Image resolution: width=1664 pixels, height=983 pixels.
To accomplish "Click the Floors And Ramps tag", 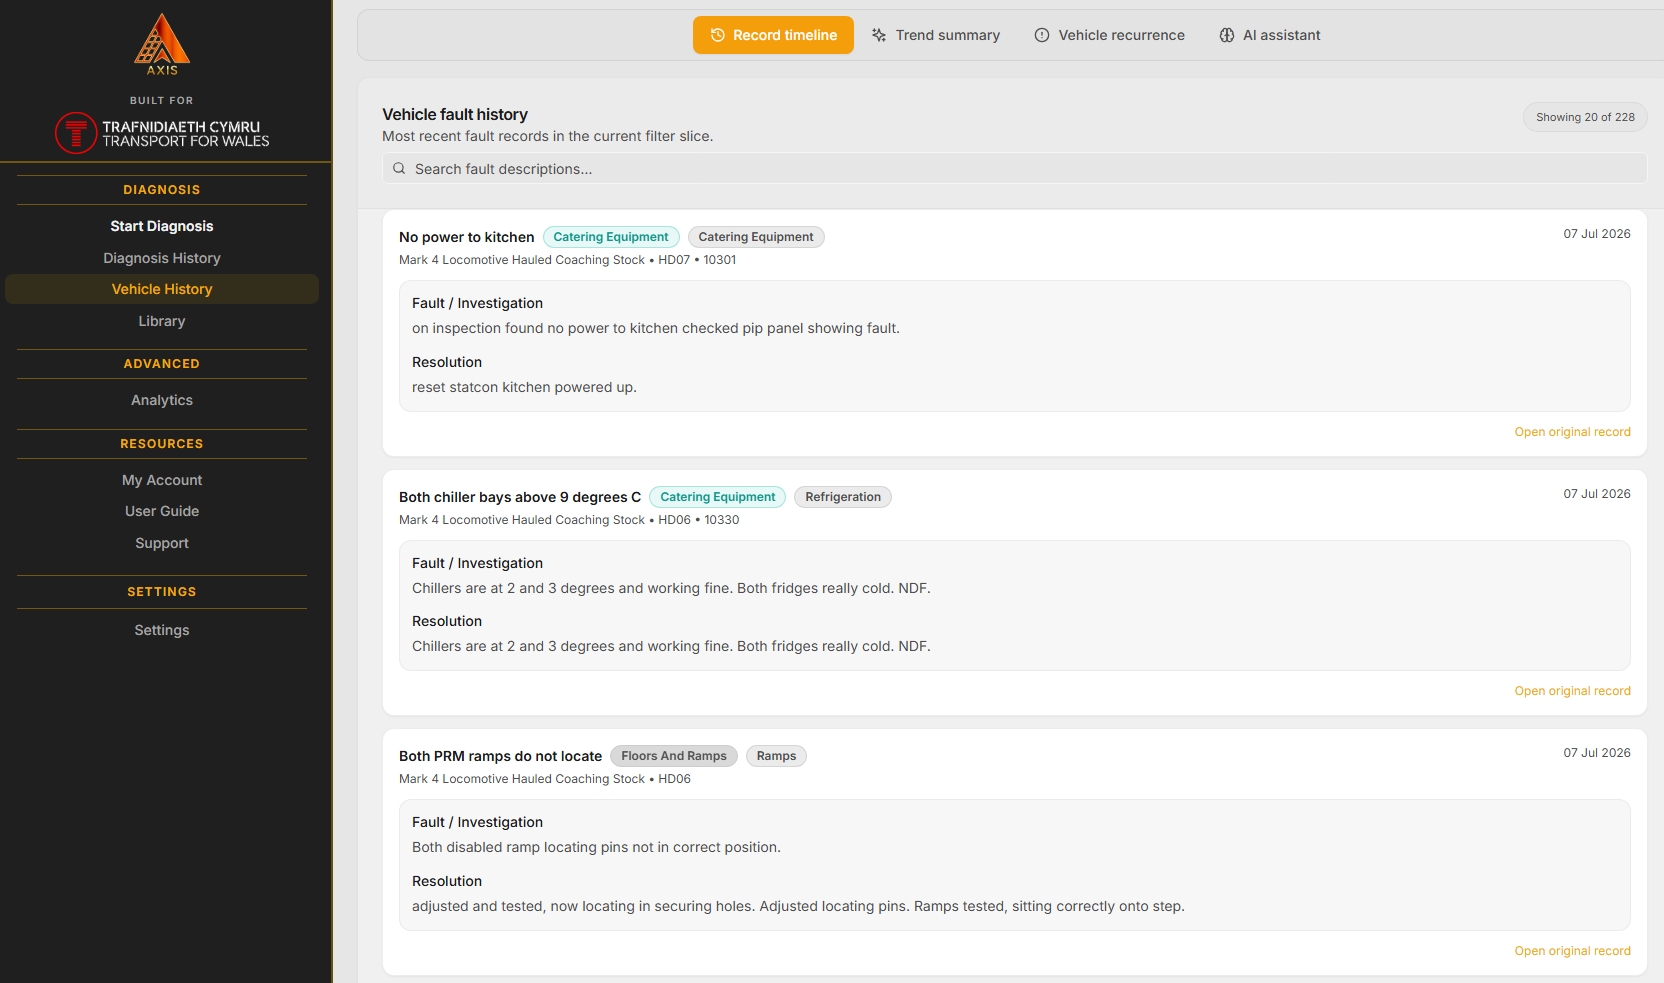I will tap(674, 756).
